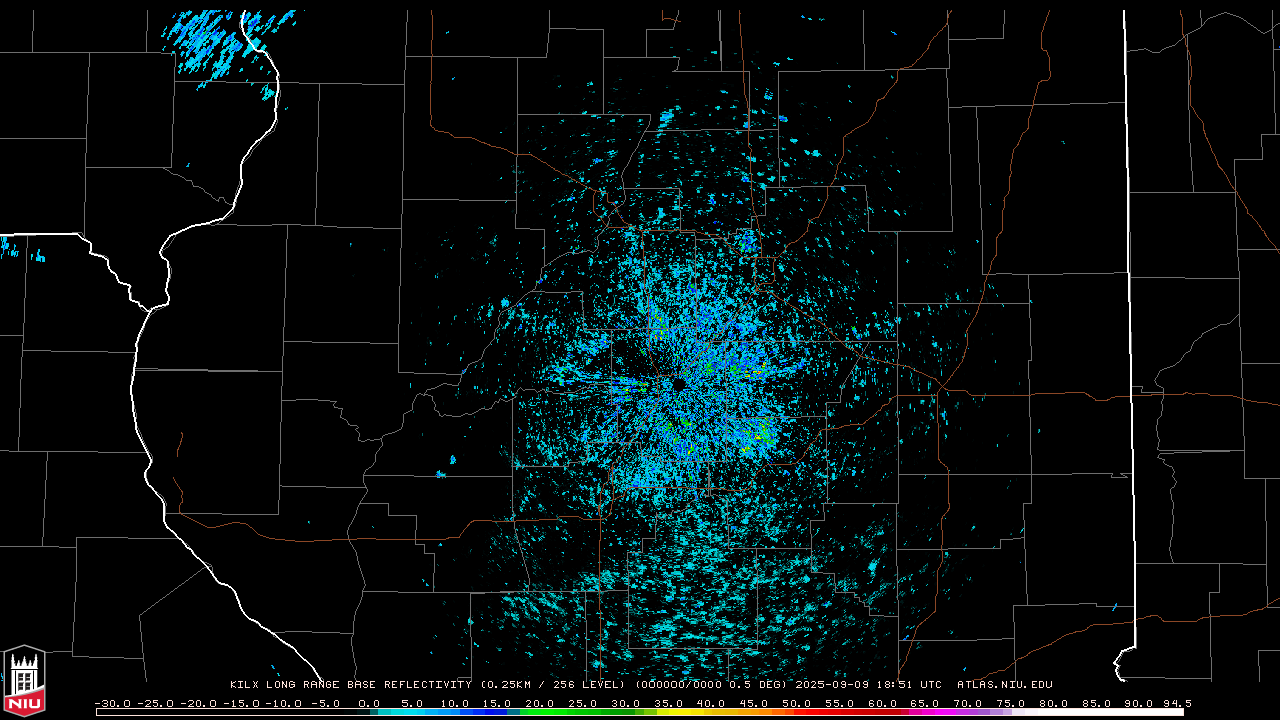
Task: Click the 35.0 scale label
Action: point(668,703)
